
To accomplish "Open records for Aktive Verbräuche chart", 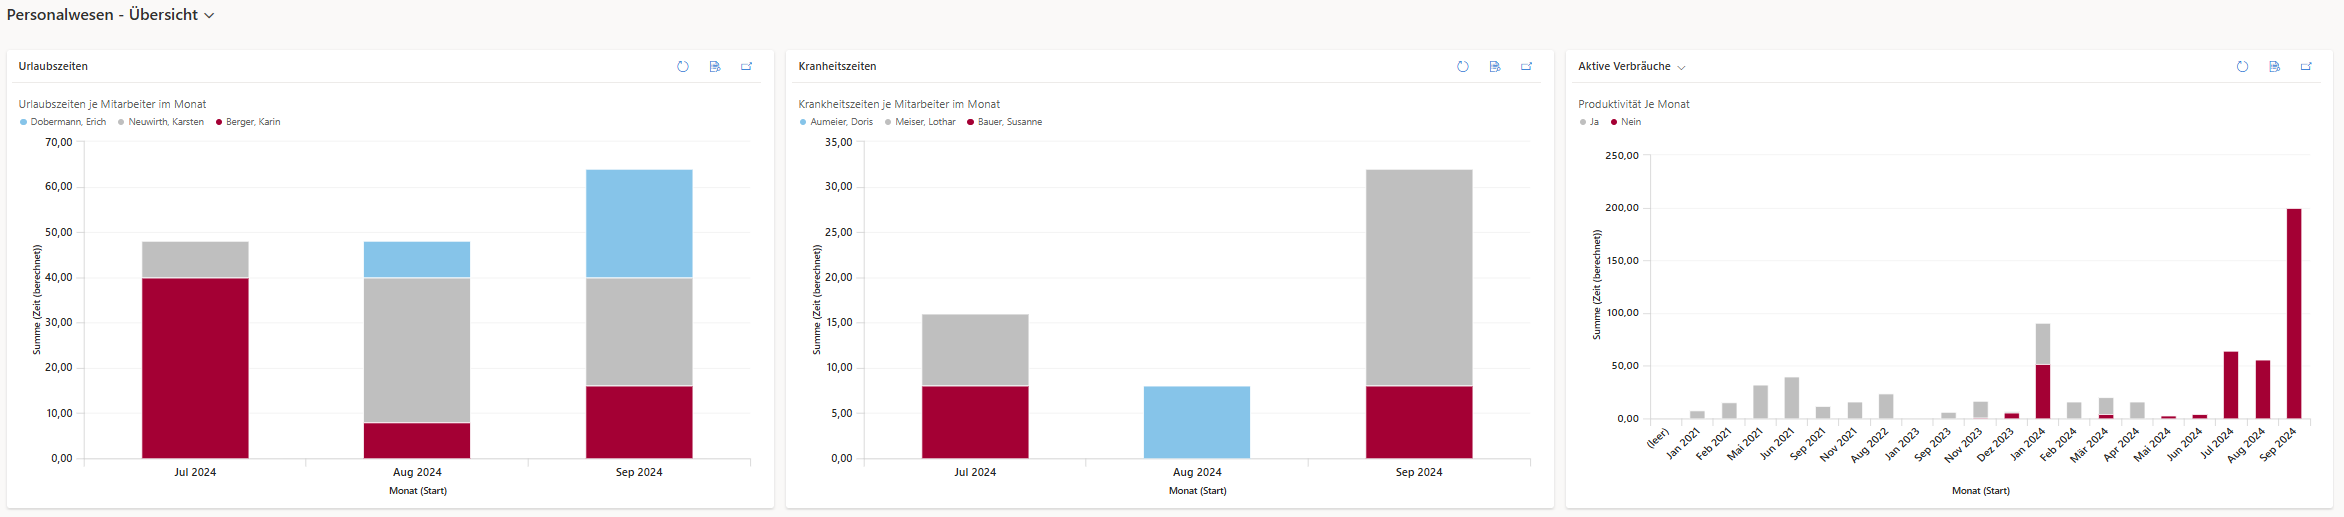I will [2274, 67].
